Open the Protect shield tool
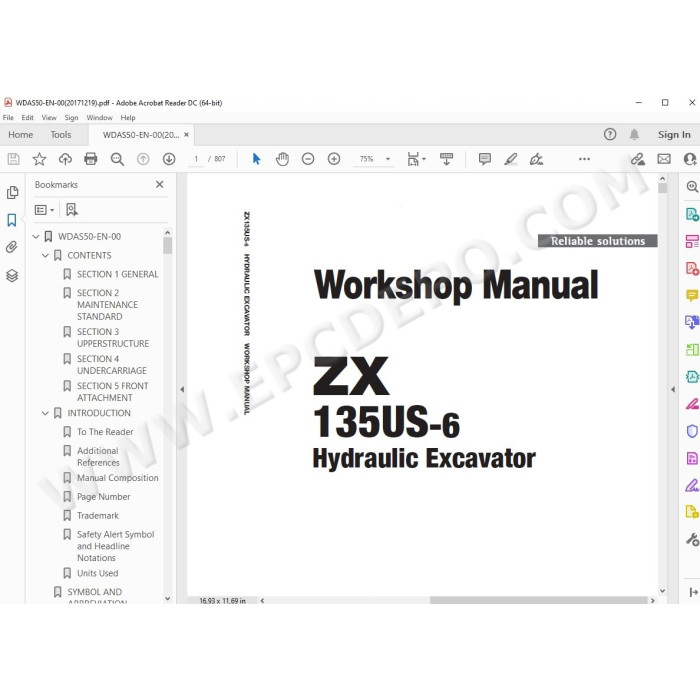 (692, 431)
